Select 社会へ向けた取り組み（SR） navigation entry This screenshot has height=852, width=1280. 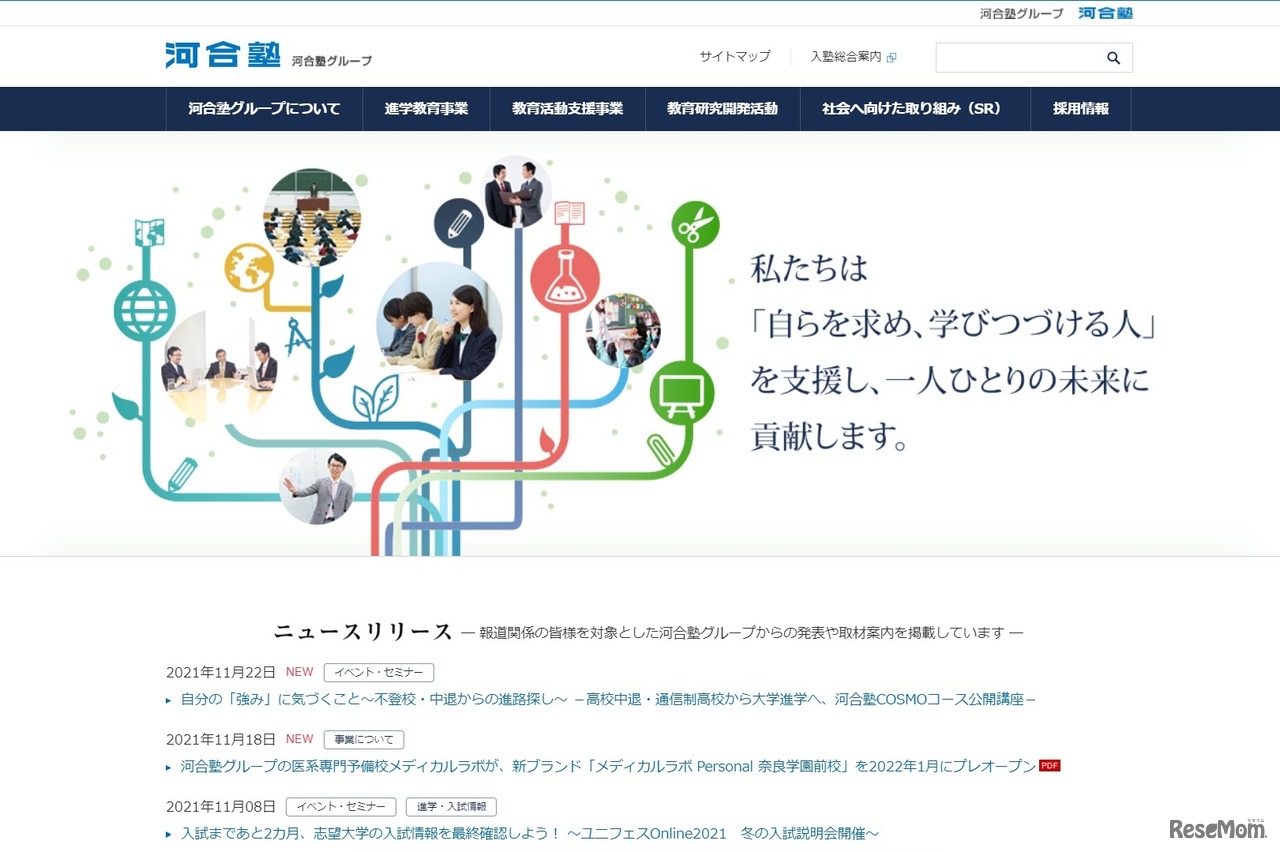point(914,109)
